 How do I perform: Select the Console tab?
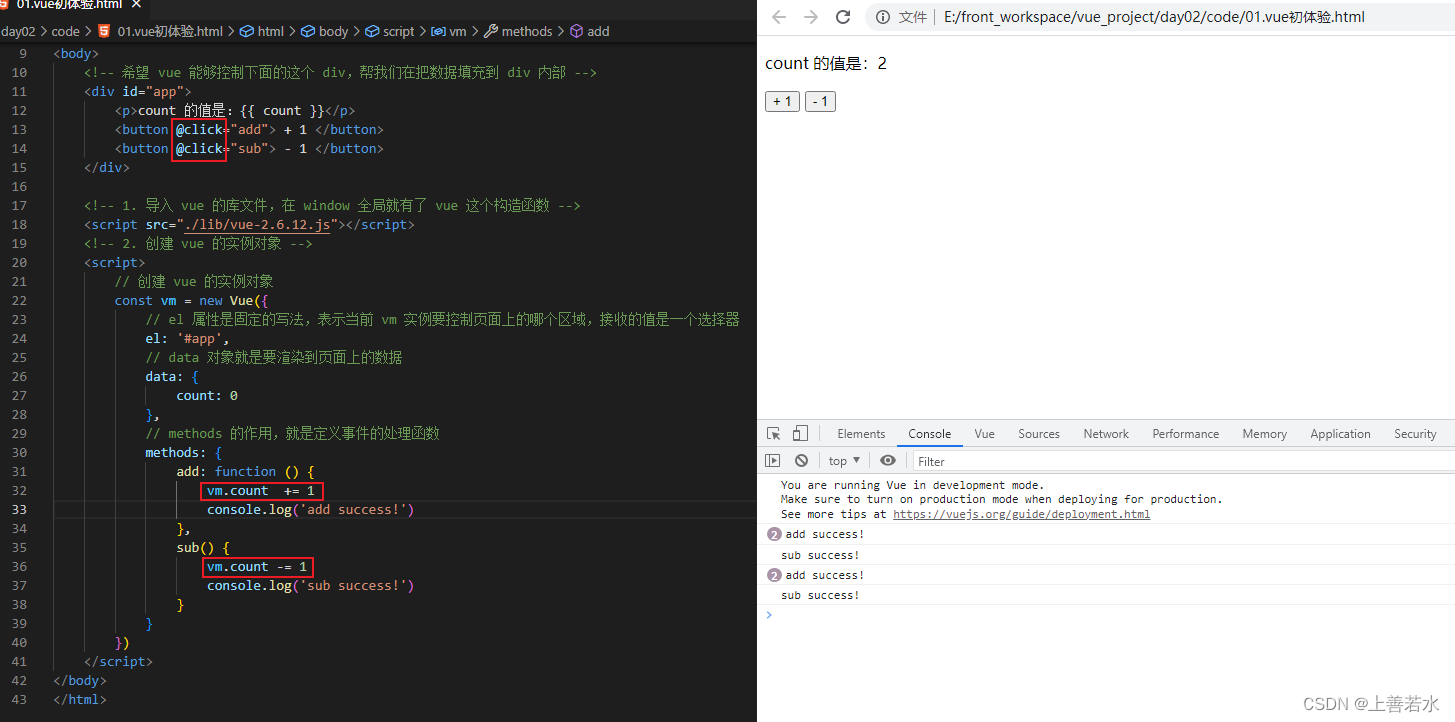(x=930, y=434)
